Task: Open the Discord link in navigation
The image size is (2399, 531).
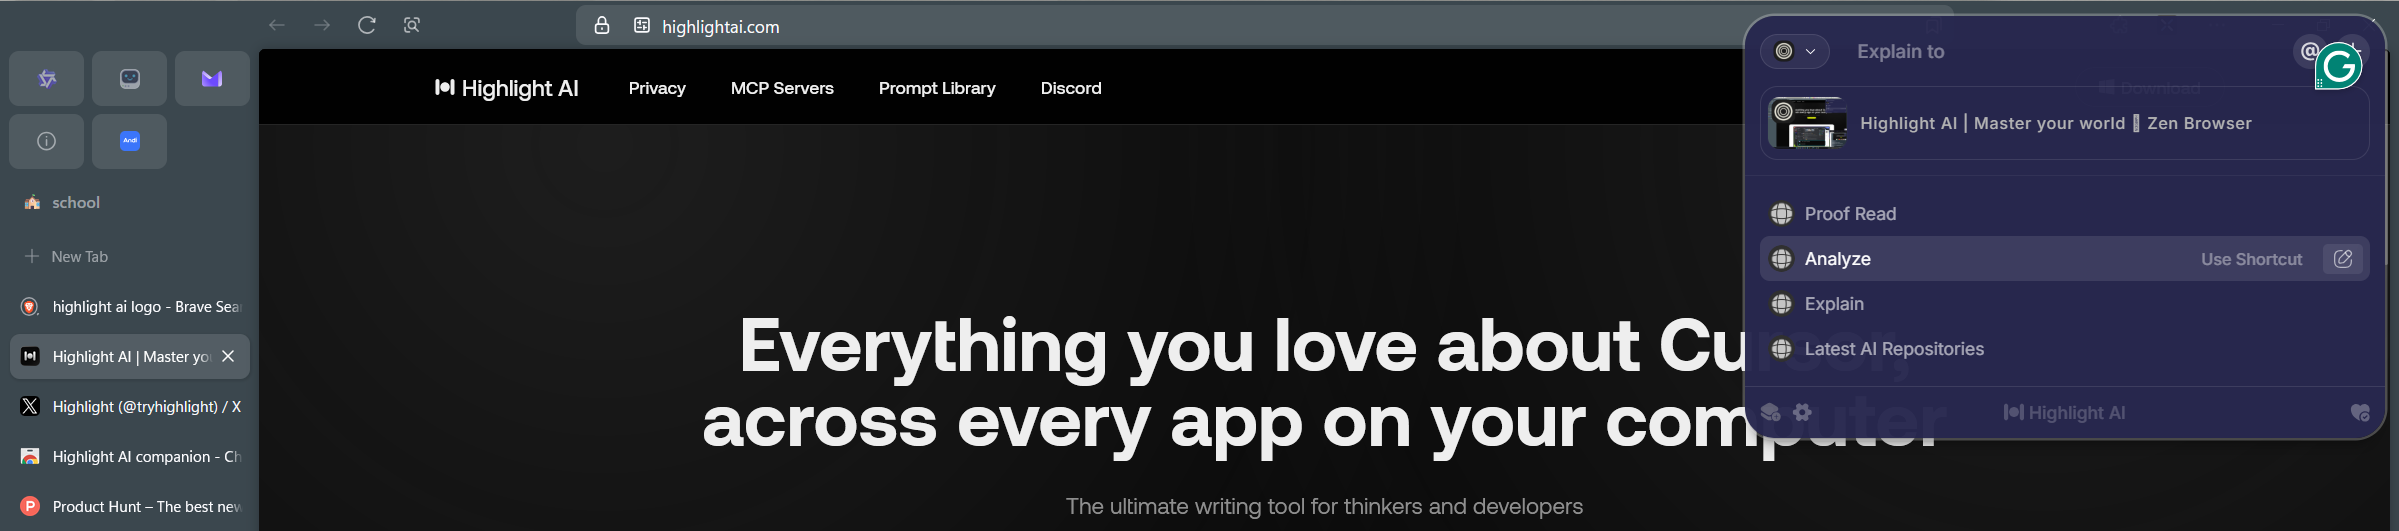Action: click(x=1071, y=88)
